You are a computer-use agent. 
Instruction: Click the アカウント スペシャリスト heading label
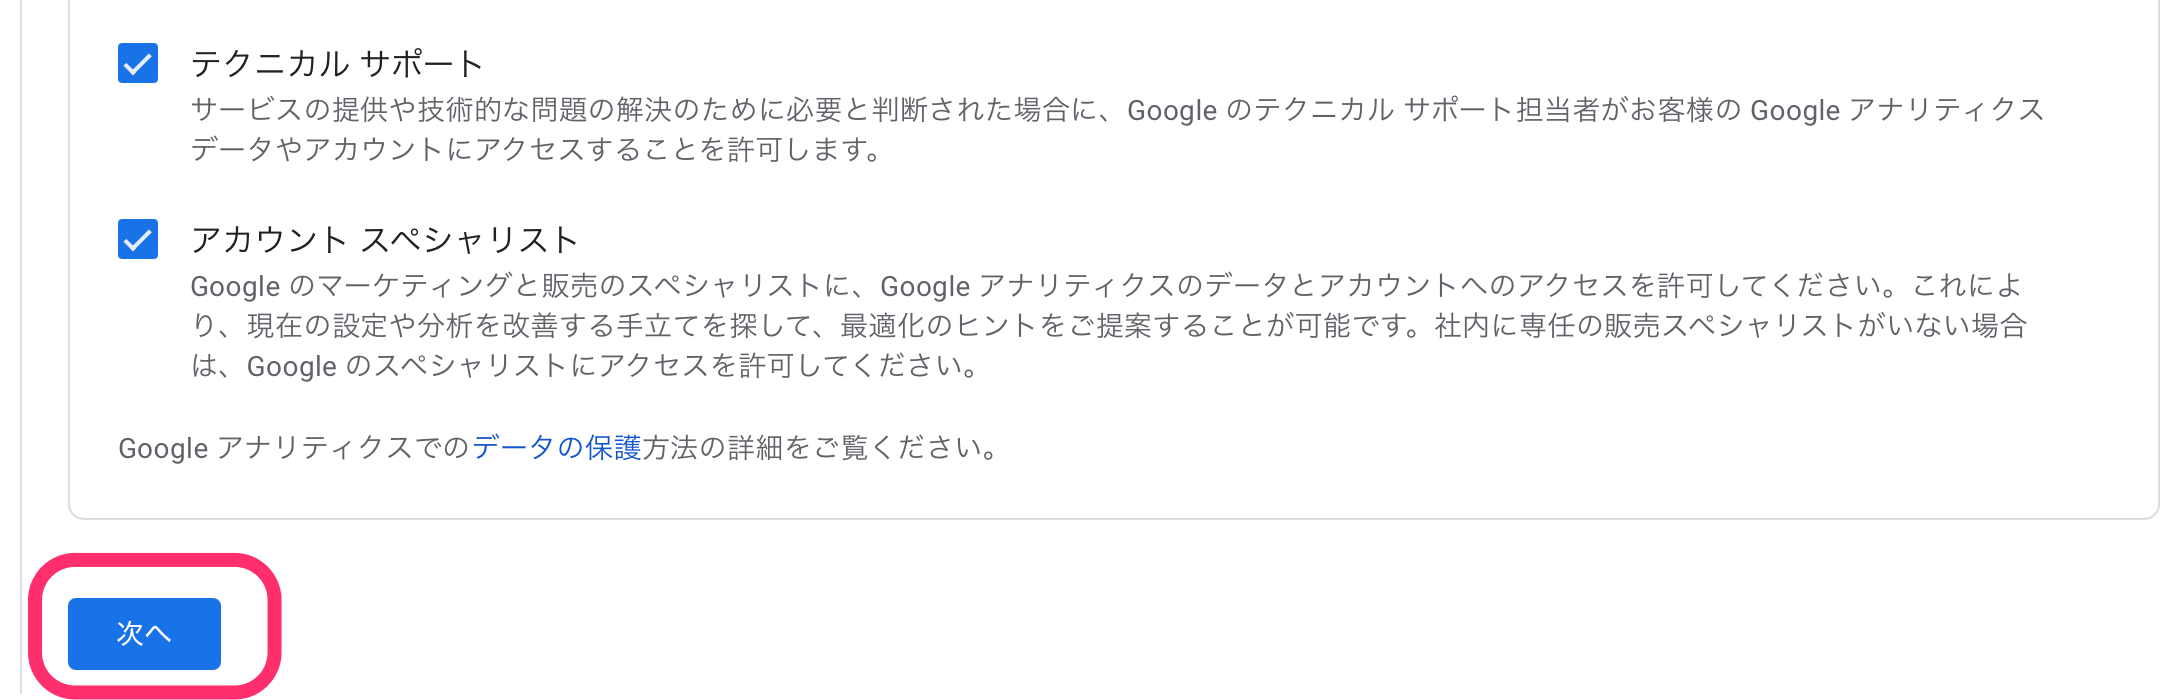[x=385, y=240]
